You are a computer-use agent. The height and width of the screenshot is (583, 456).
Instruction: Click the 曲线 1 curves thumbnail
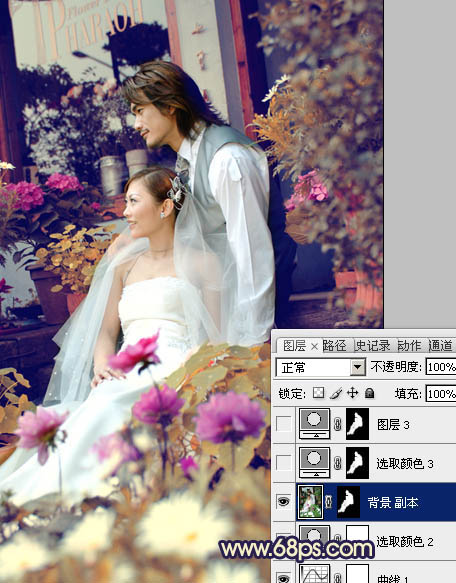(314, 574)
